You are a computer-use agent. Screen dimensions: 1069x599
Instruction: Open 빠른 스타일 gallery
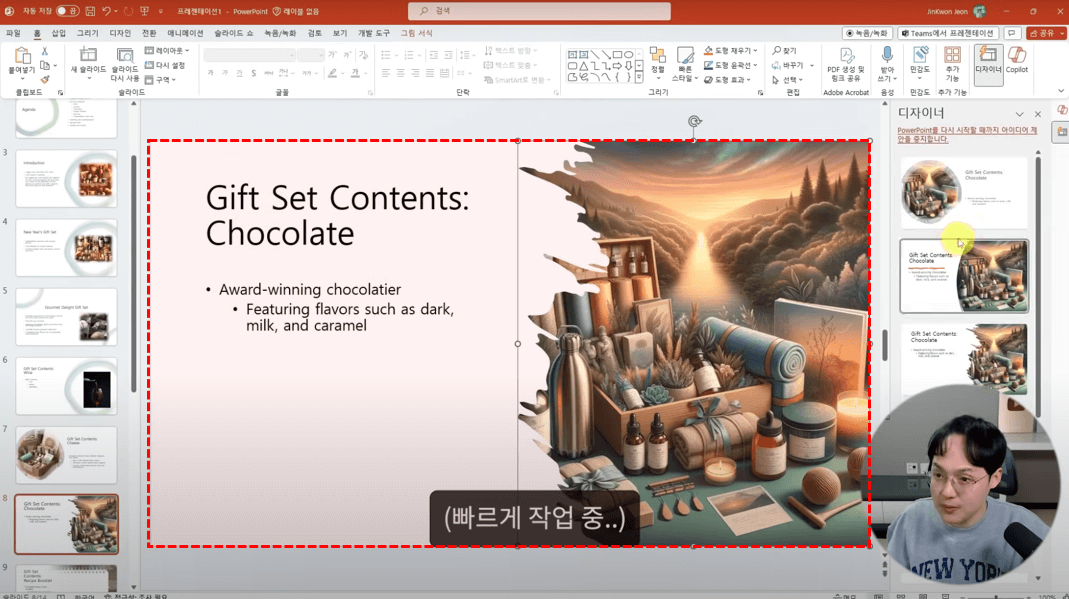pyautogui.click(x=684, y=64)
